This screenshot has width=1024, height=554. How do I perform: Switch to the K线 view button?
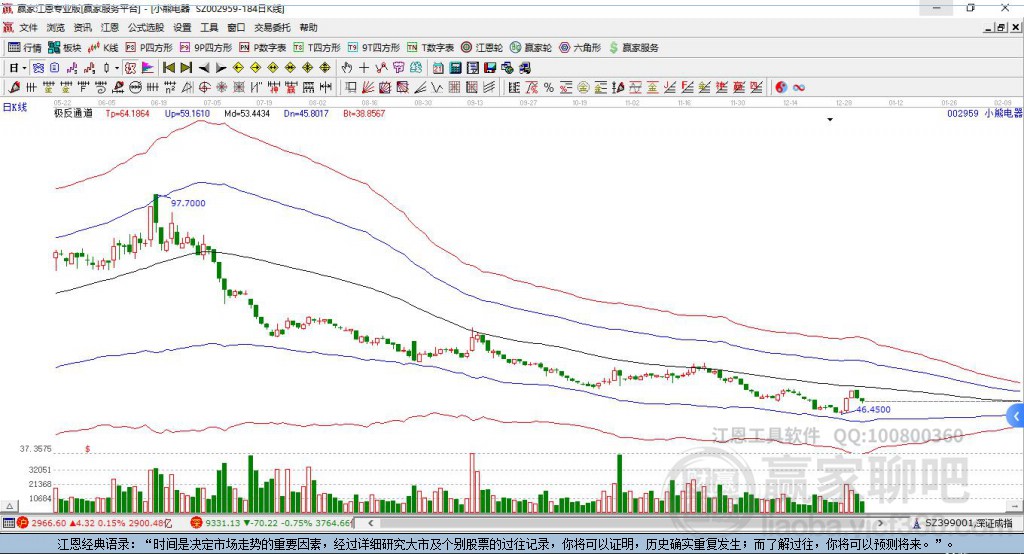[x=103, y=48]
